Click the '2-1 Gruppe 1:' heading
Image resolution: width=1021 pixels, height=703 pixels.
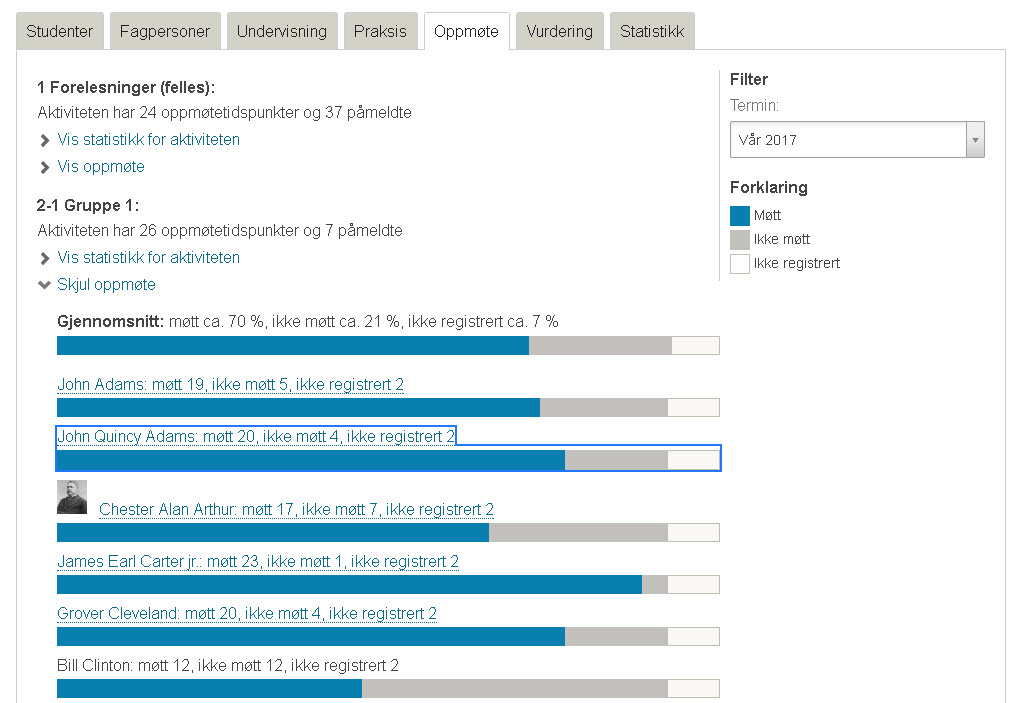88,206
